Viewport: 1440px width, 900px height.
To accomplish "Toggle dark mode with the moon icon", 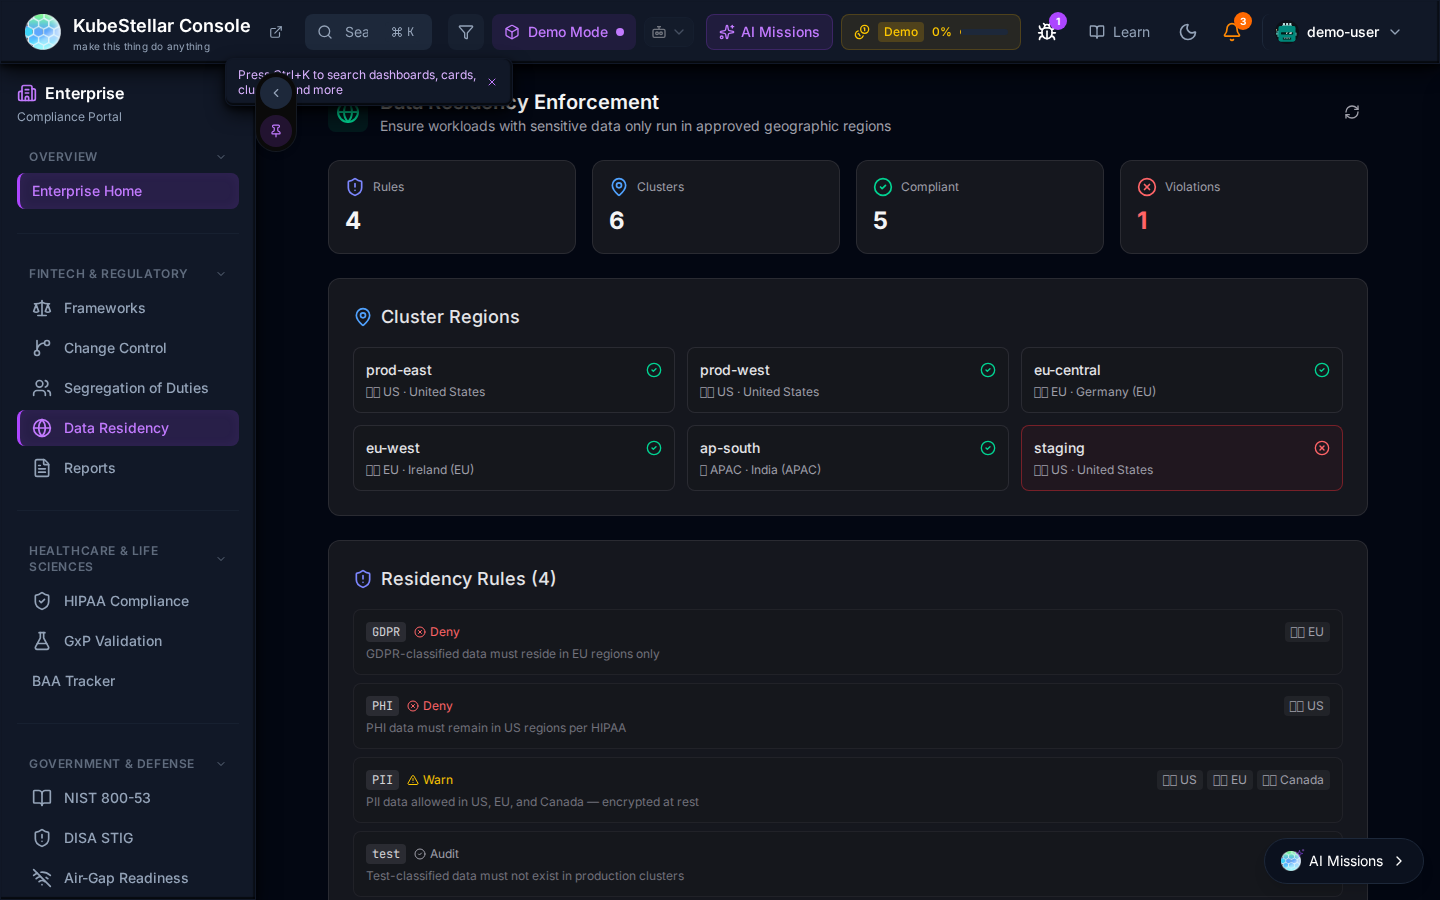I will point(1188,32).
